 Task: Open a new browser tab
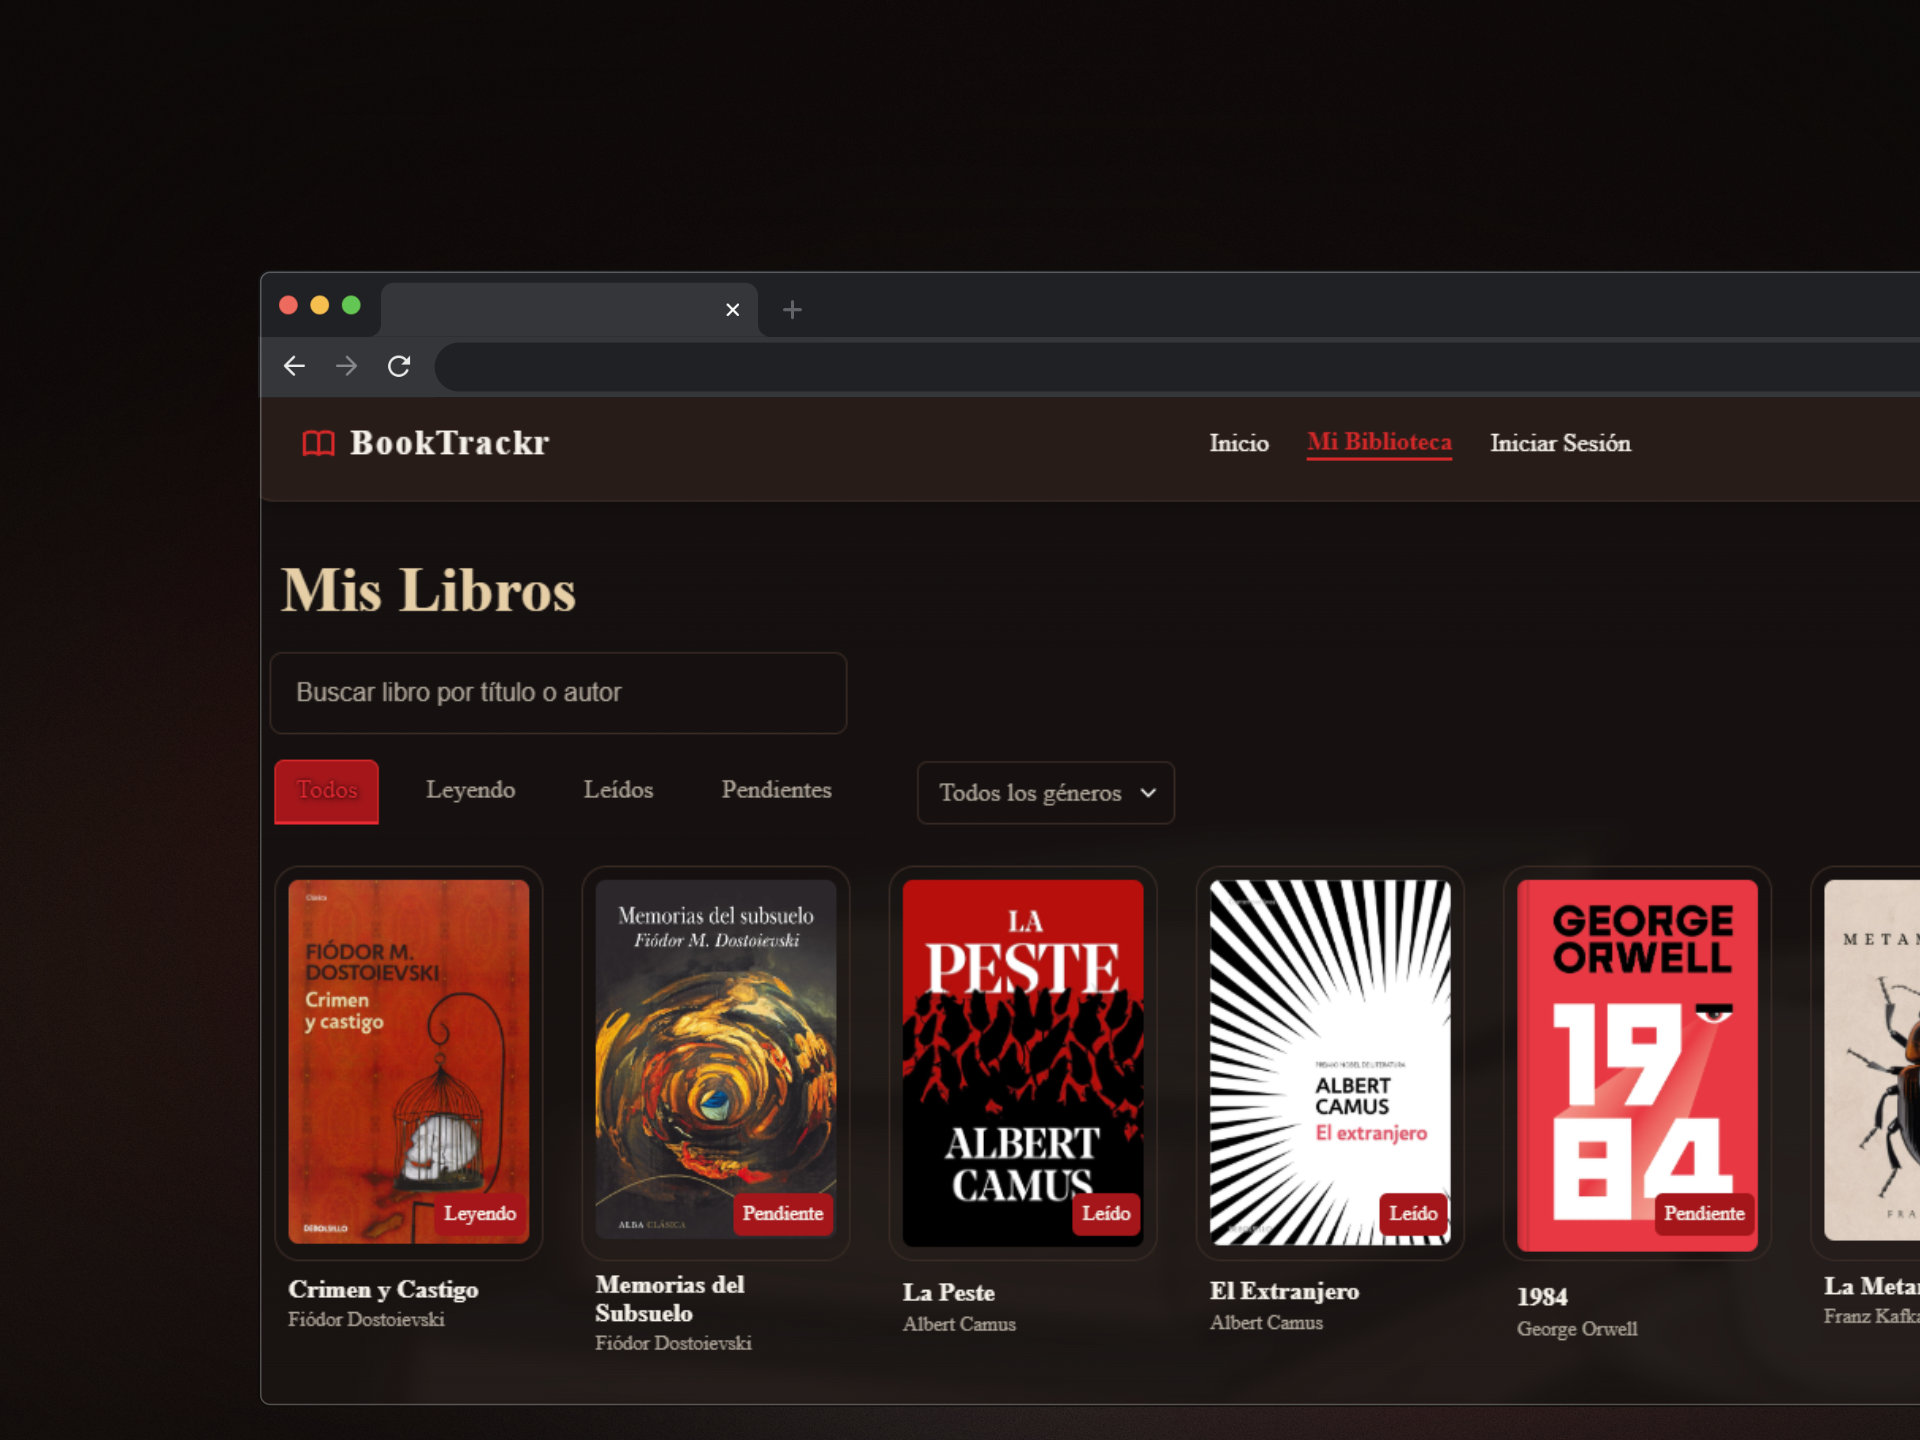[792, 310]
